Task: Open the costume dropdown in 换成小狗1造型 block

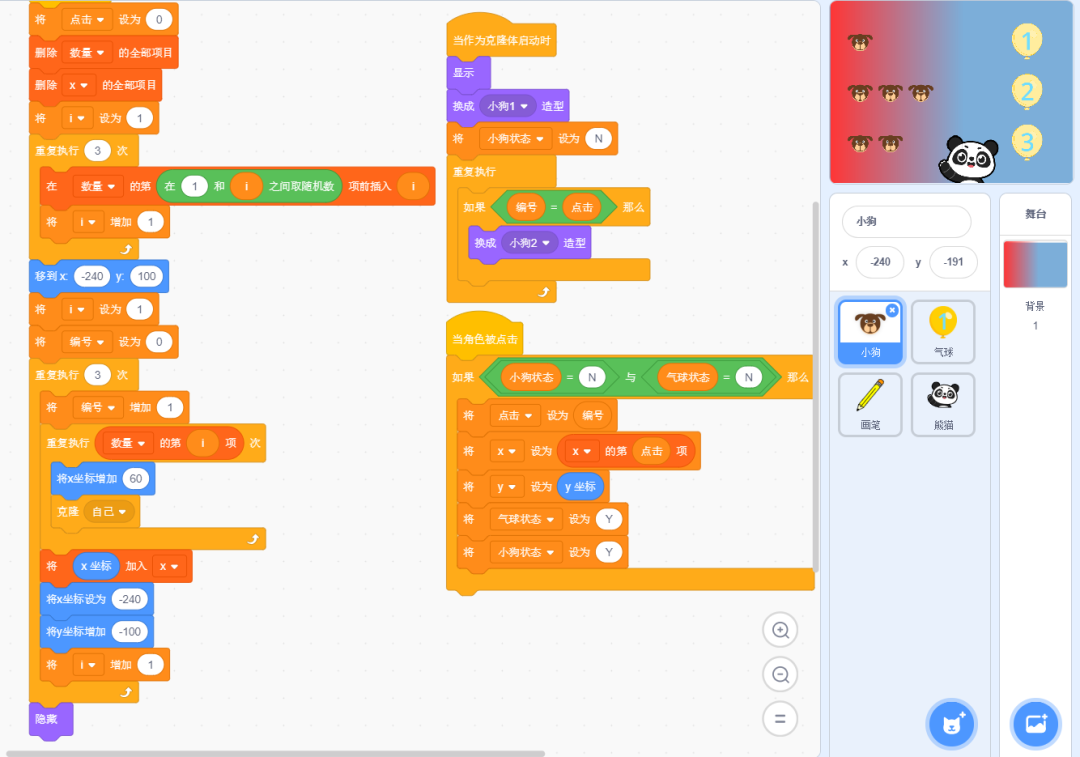Action: [x=524, y=104]
